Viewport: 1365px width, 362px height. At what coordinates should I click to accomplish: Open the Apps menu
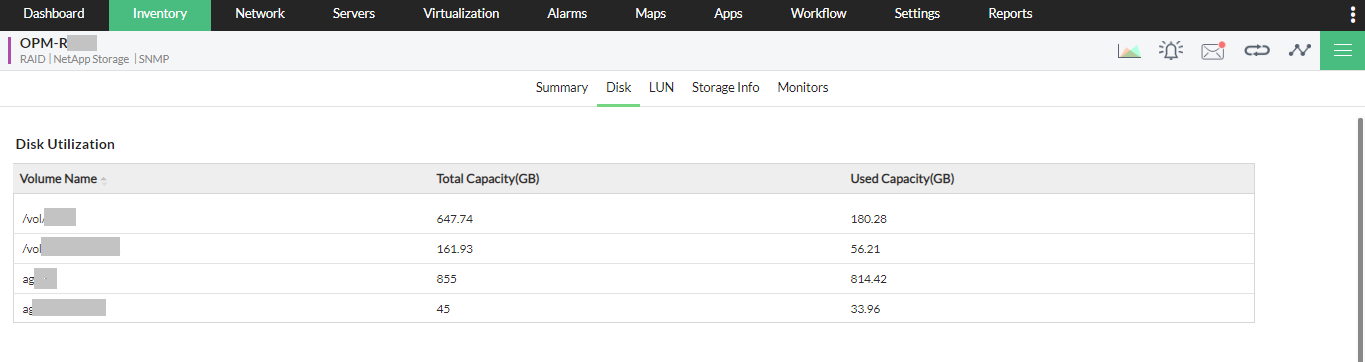click(x=728, y=14)
